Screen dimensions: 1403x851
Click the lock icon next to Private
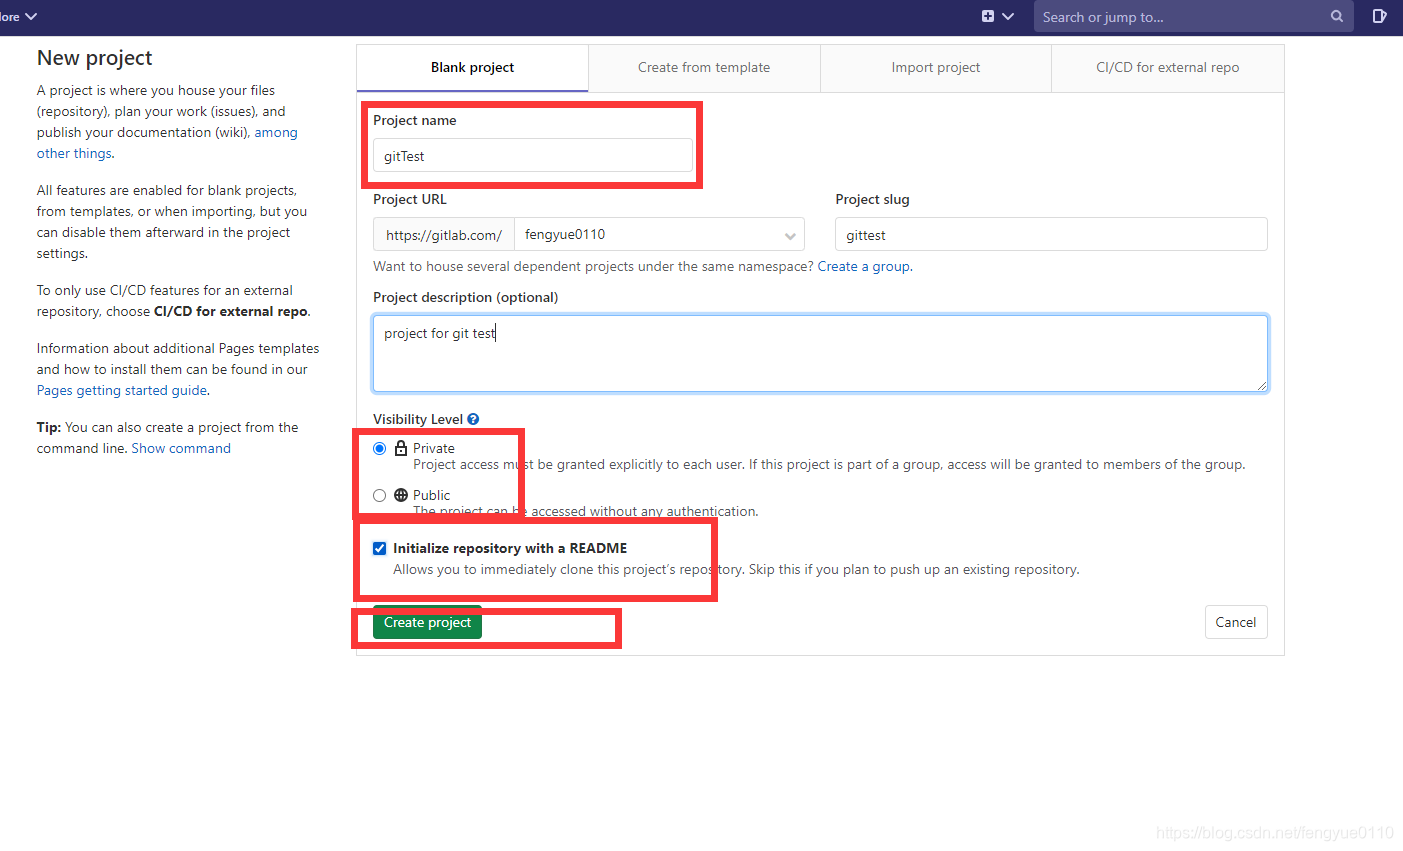[398, 448]
